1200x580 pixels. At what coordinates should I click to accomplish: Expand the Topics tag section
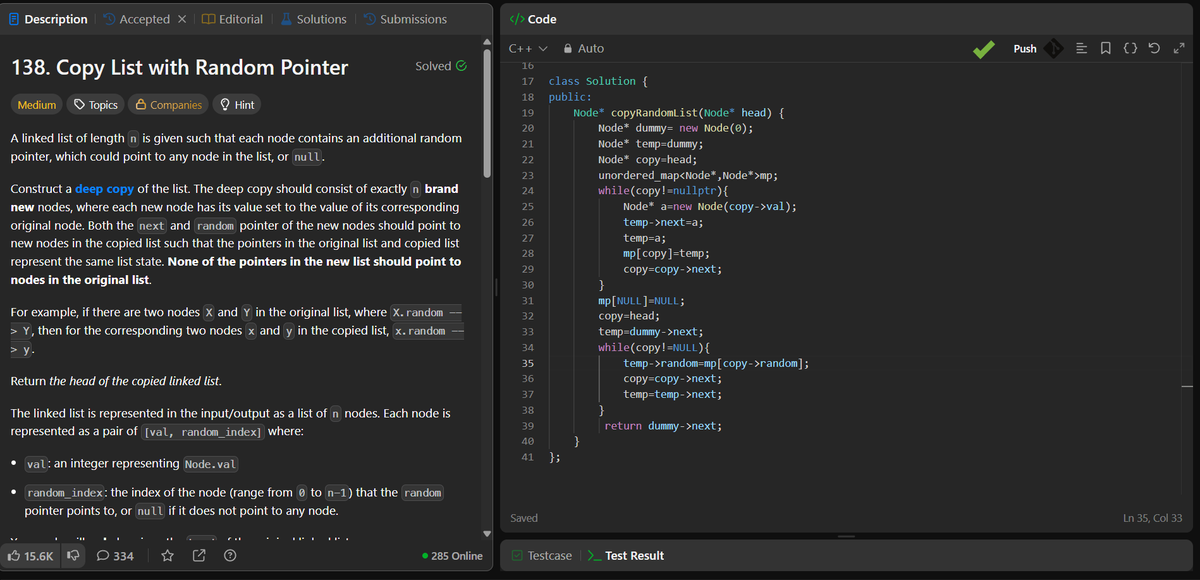(96, 105)
